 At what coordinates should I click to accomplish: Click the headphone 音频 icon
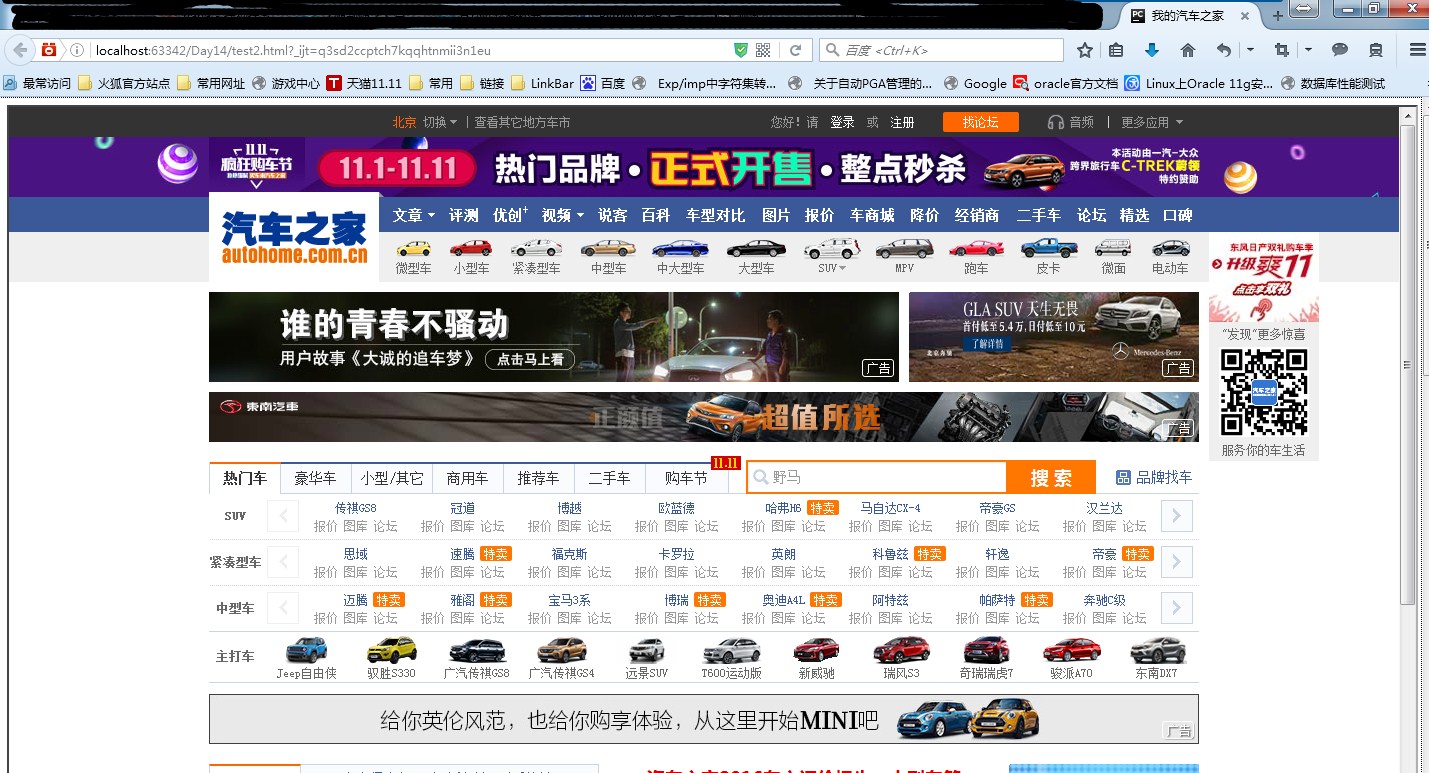1055,122
